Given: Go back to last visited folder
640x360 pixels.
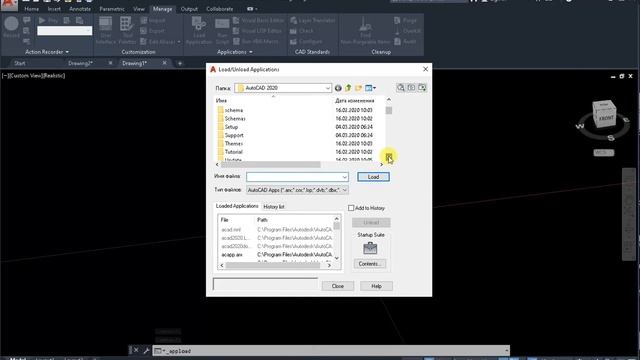Looking at the screenshot, I should 338,88.
